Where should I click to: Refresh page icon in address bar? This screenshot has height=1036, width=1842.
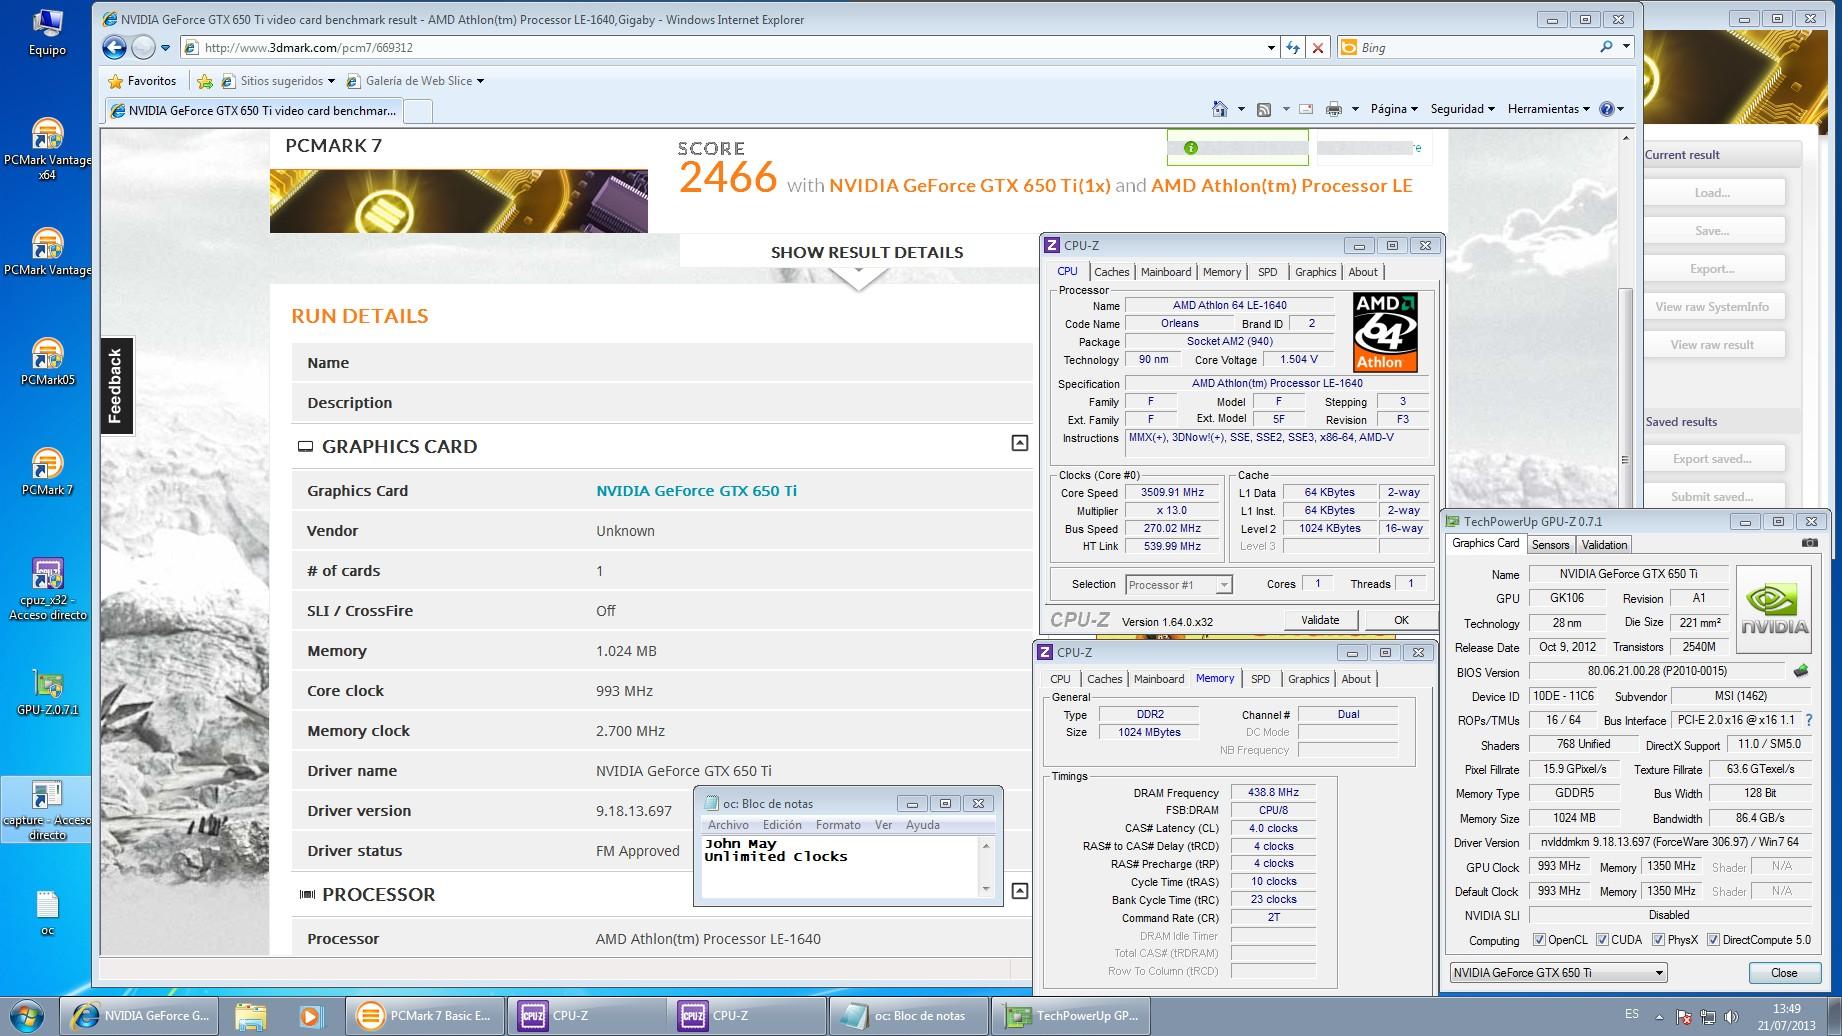click(1293, 47)
